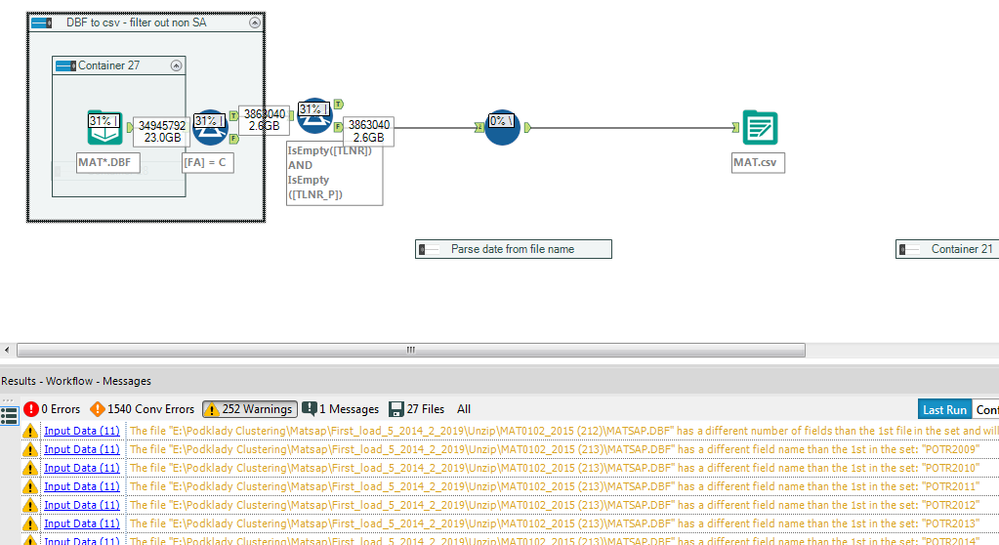
Task: Click the 34945792 23.0GB record count
Action: (162, 131)
